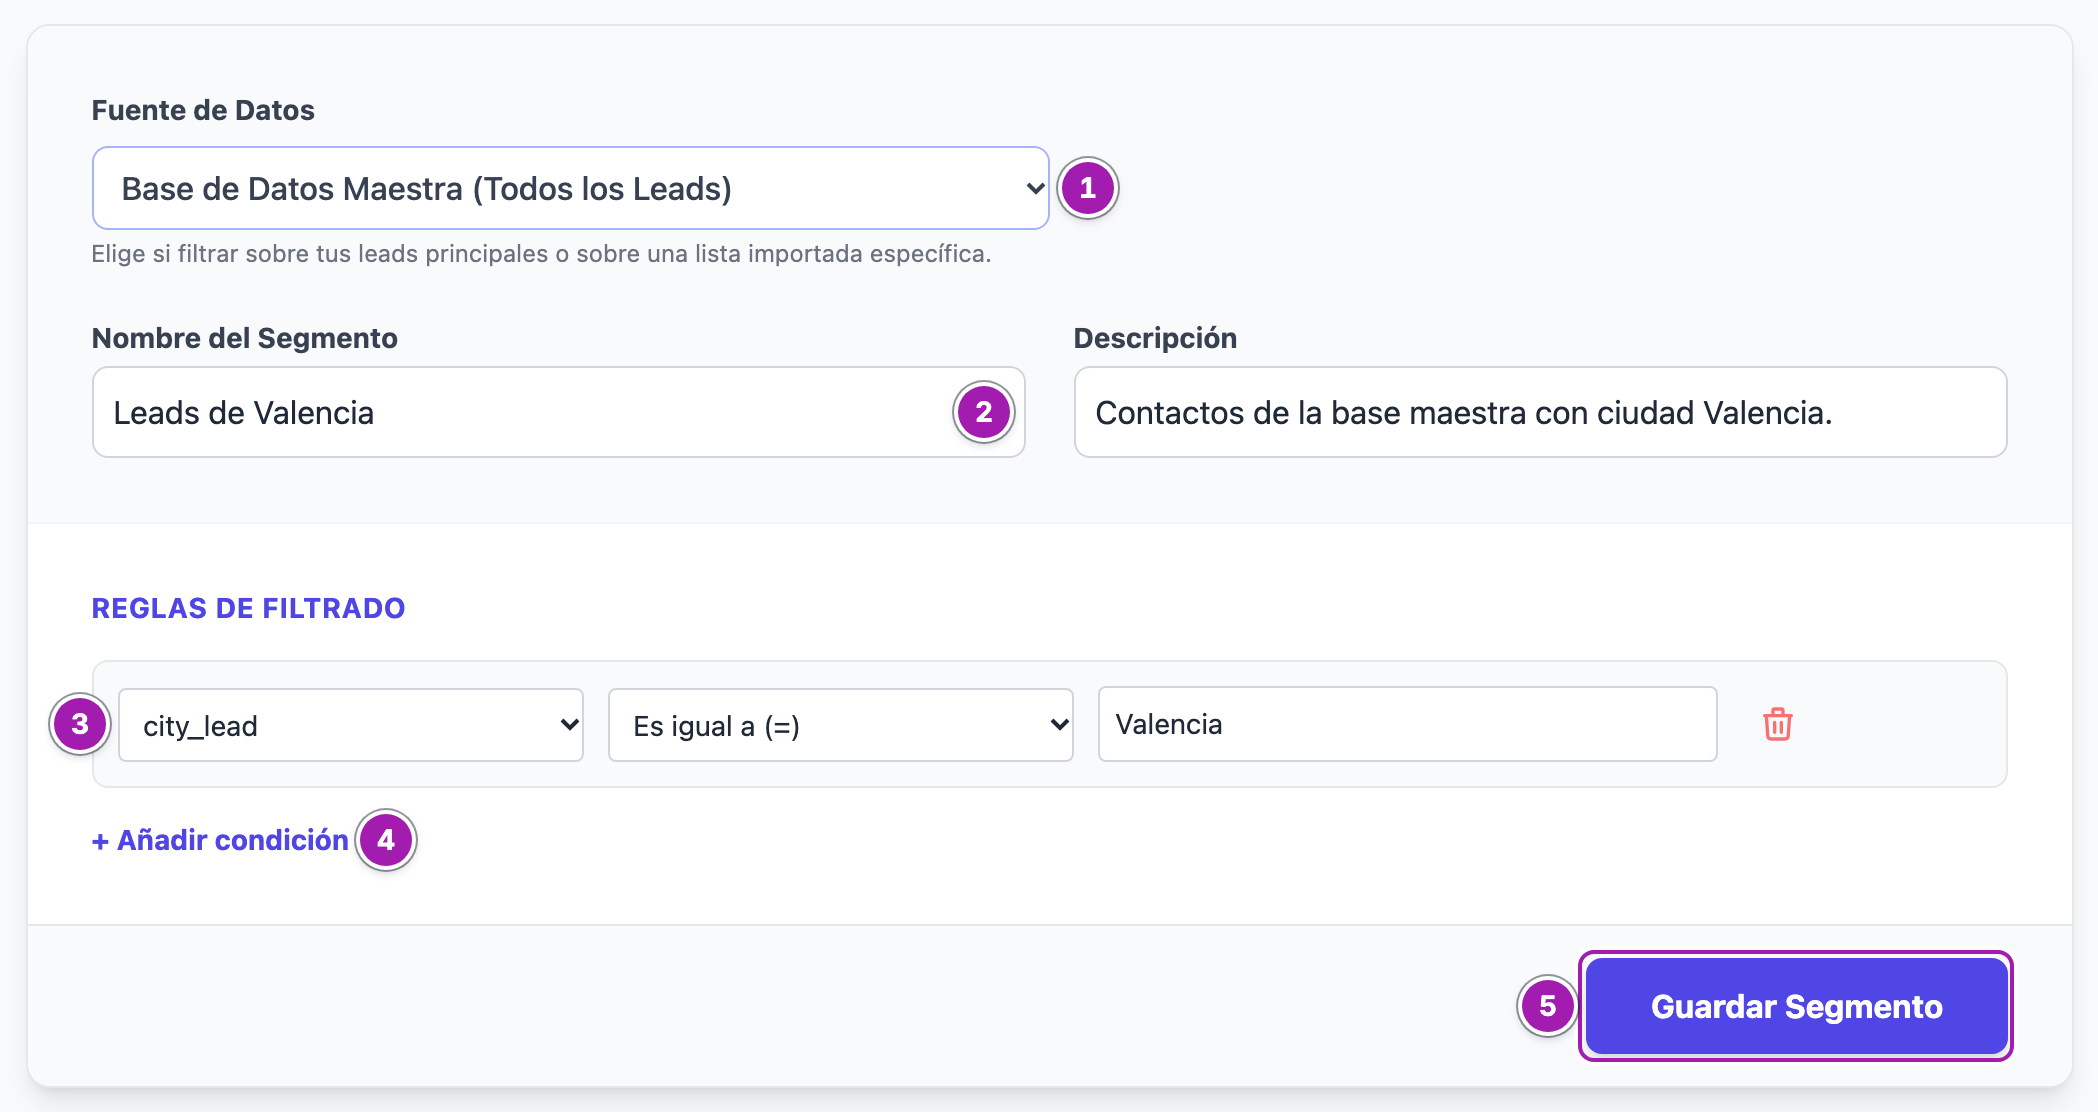The image size is (2098, 1112).
Task: Click the Nombre del Segmento input field
Action: click(x=558, y=412)
